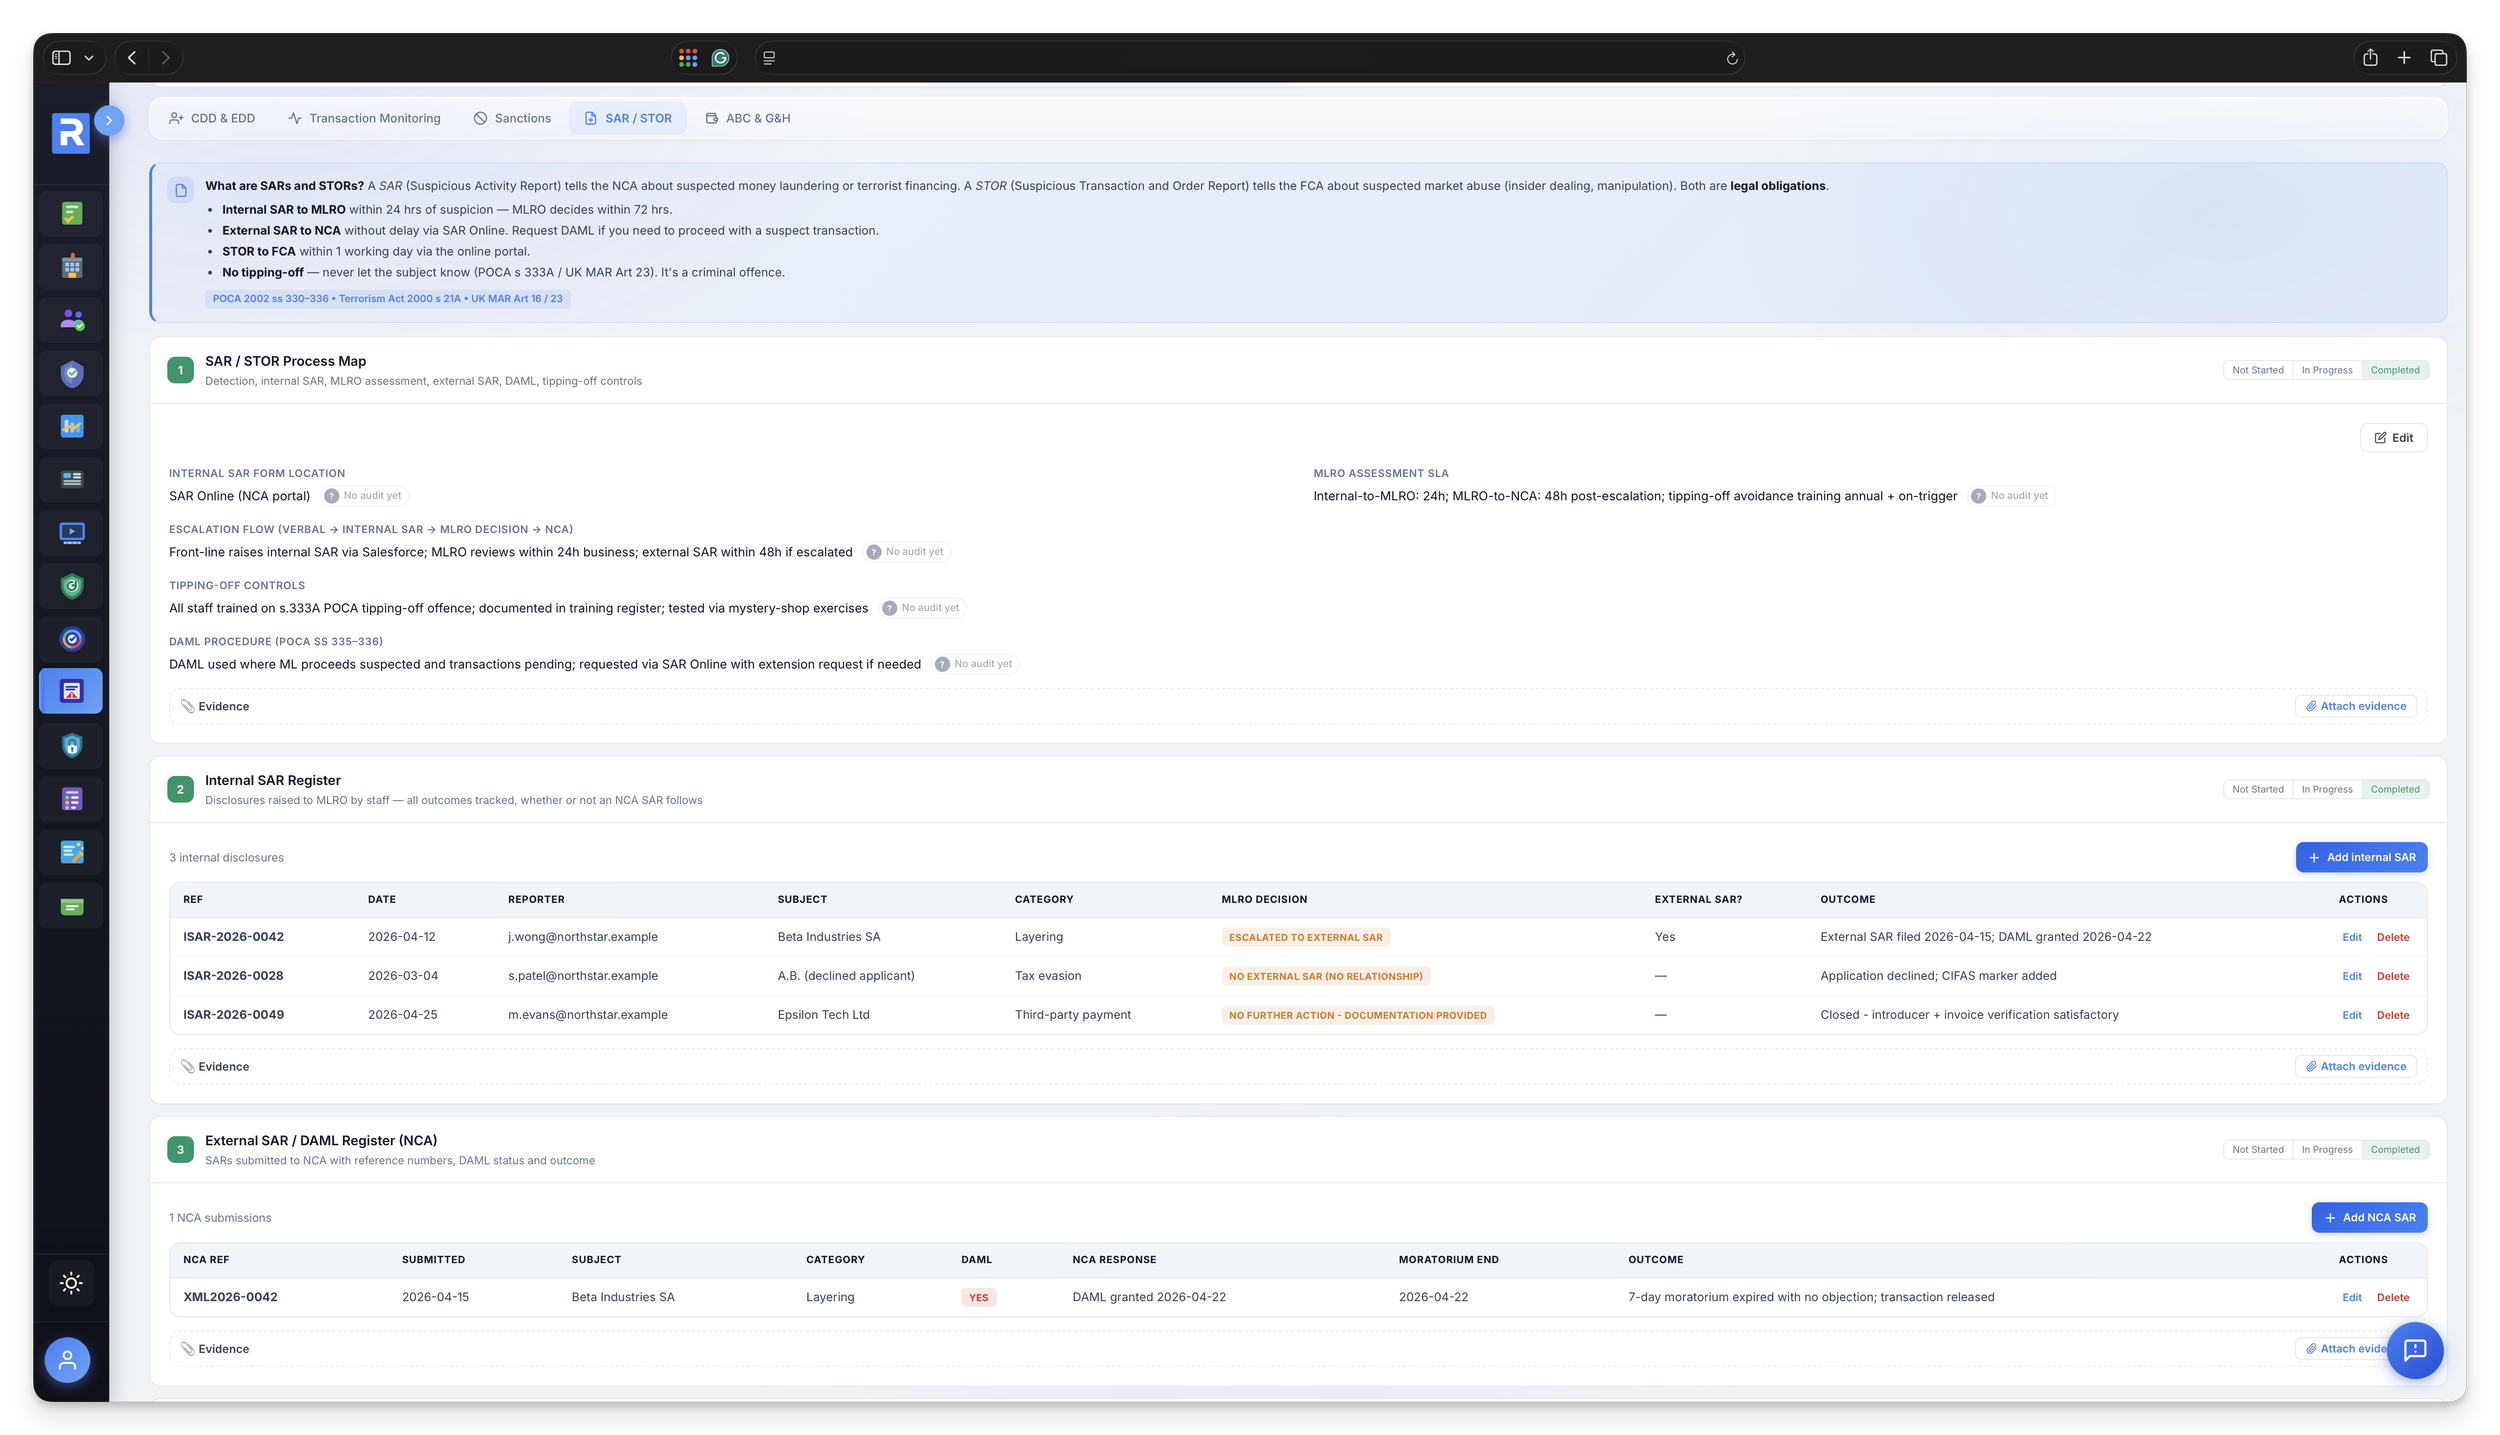Click the YES DAML badge for XML2026-0042

pyautogui.click(x=978, y=1297)
